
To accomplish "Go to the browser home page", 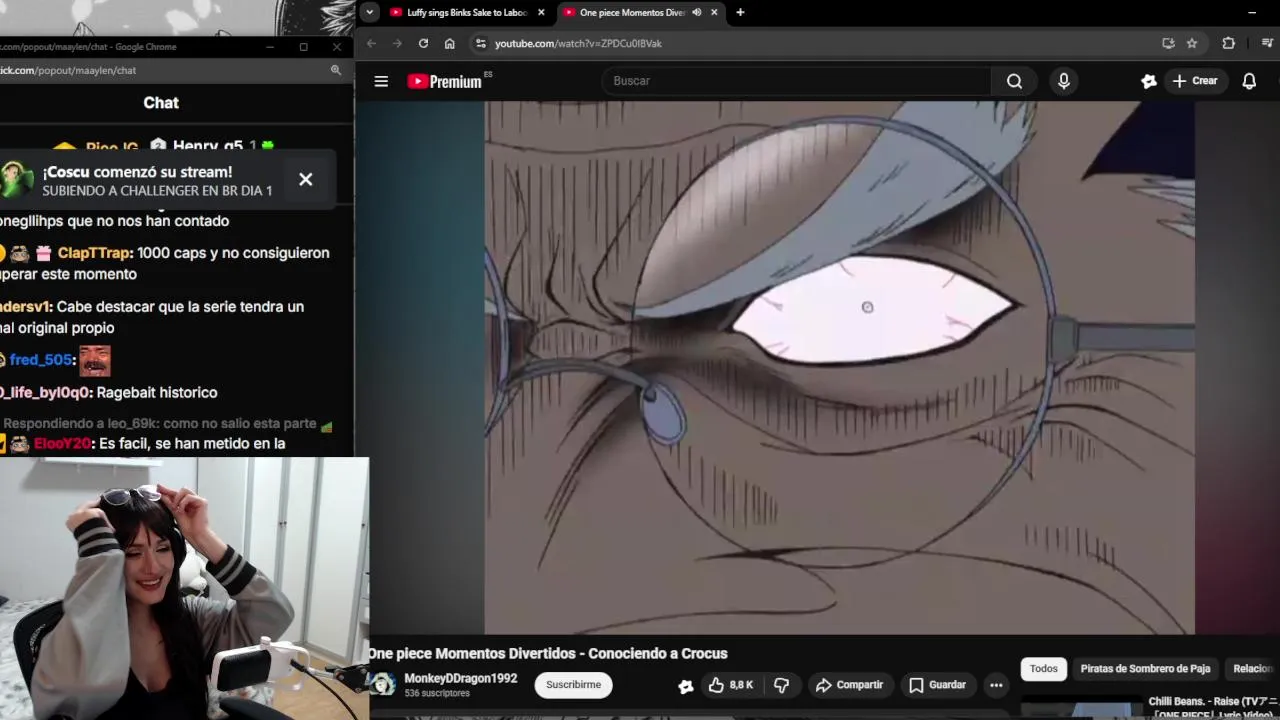I will pyautogui.click(x=449, y=43).
